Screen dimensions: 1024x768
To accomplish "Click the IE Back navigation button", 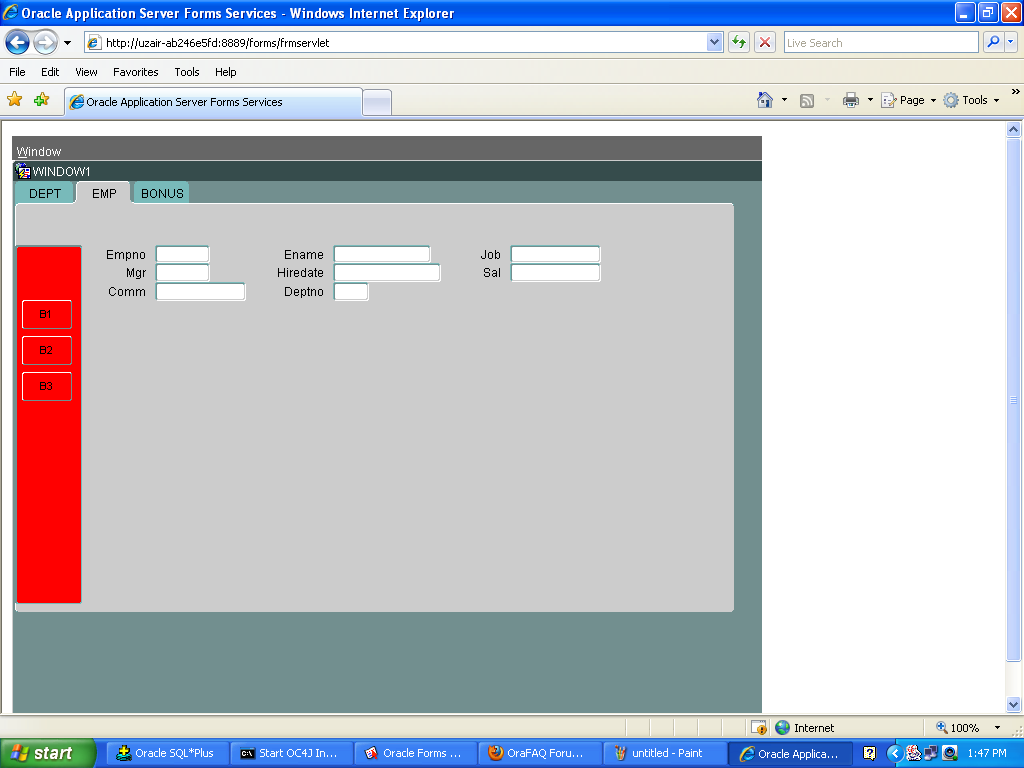I will point(18,43).
